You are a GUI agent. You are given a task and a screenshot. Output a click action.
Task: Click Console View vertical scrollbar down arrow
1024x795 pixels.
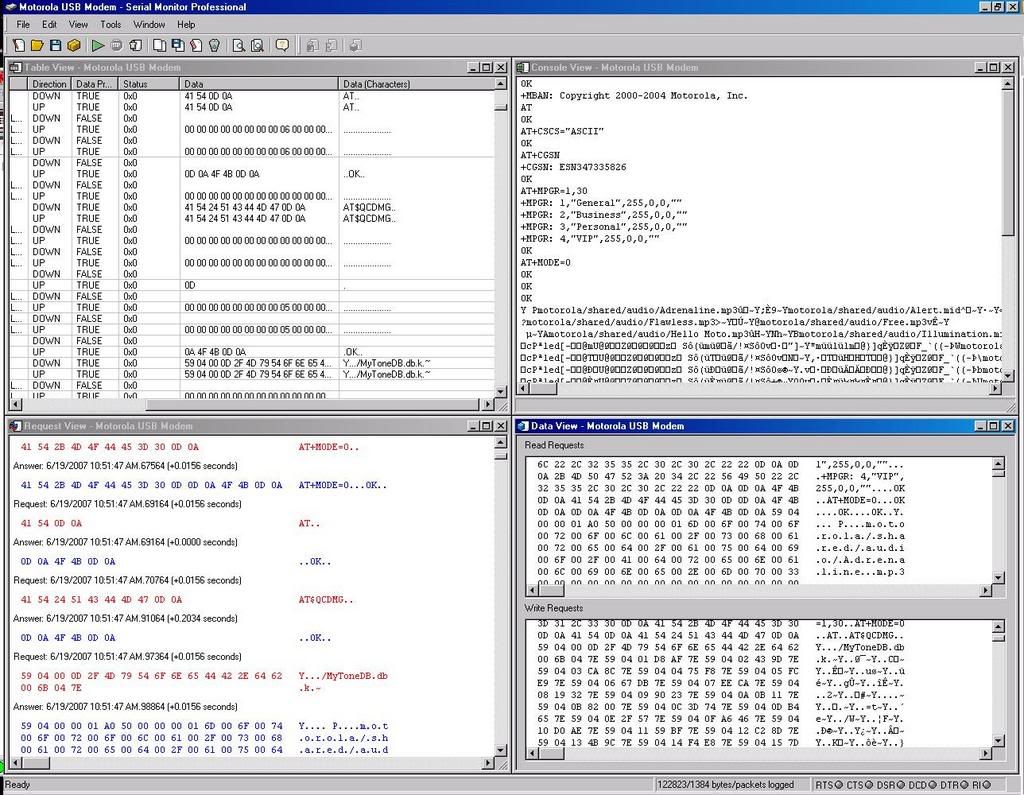pyautogui.click(x=1008, y=376)
